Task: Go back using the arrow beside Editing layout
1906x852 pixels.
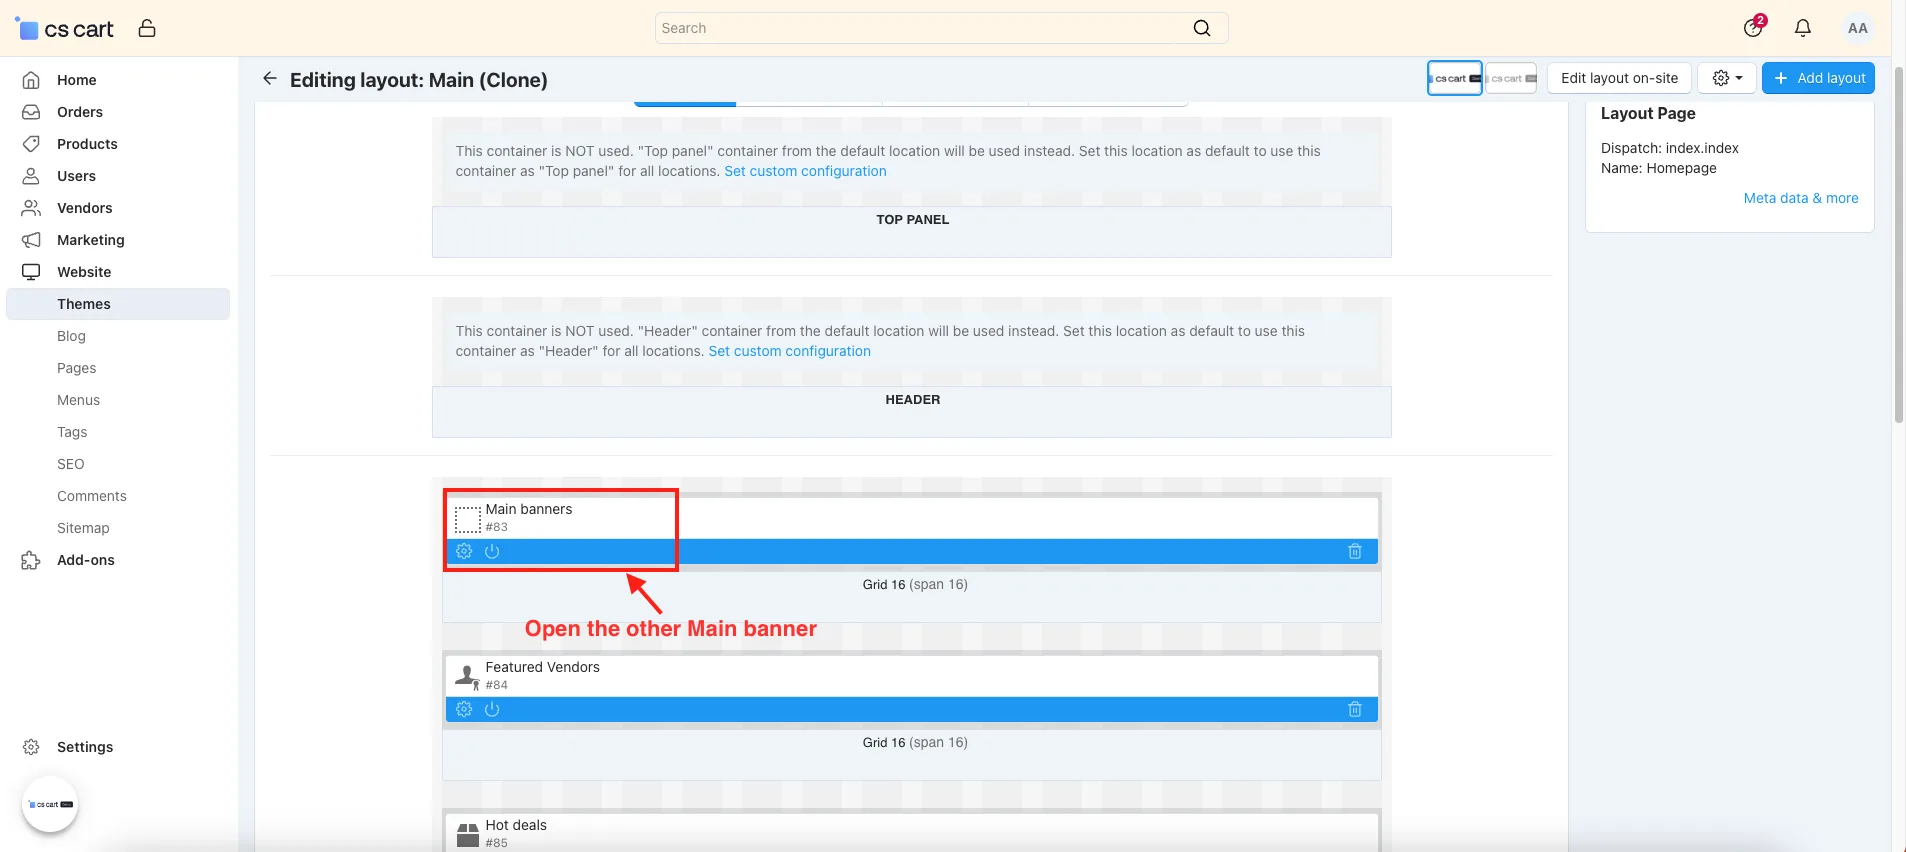Action: pos(270,78)
